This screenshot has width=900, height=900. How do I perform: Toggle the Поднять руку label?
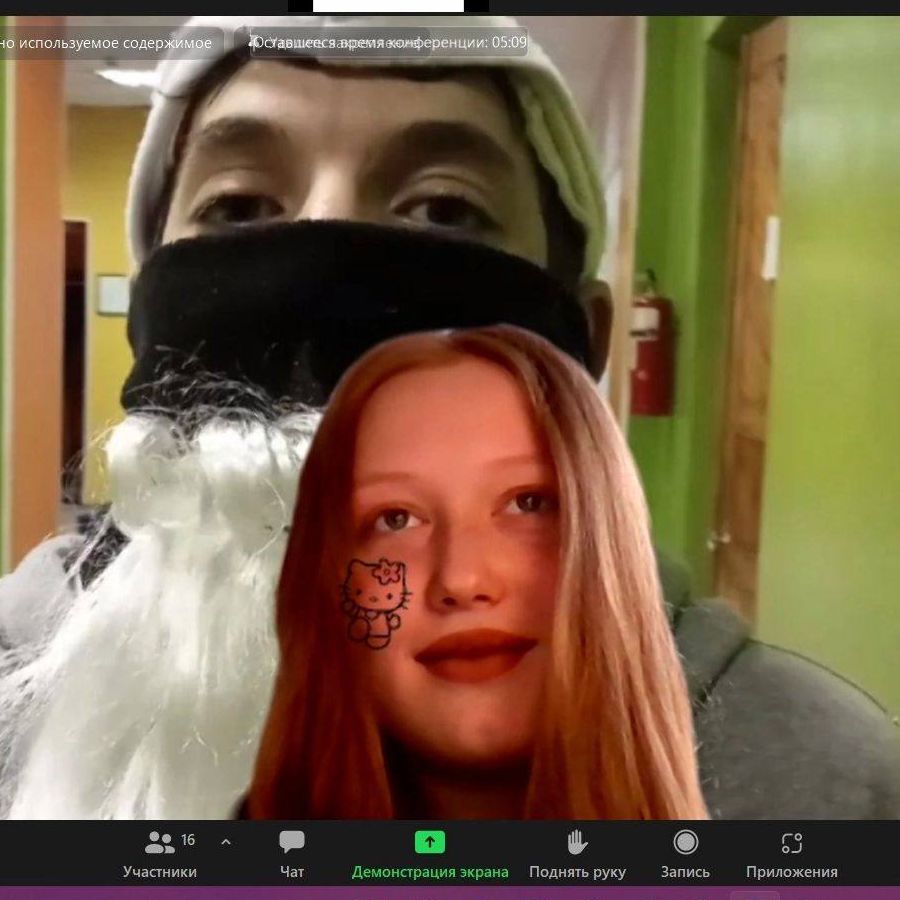(577, 872)
